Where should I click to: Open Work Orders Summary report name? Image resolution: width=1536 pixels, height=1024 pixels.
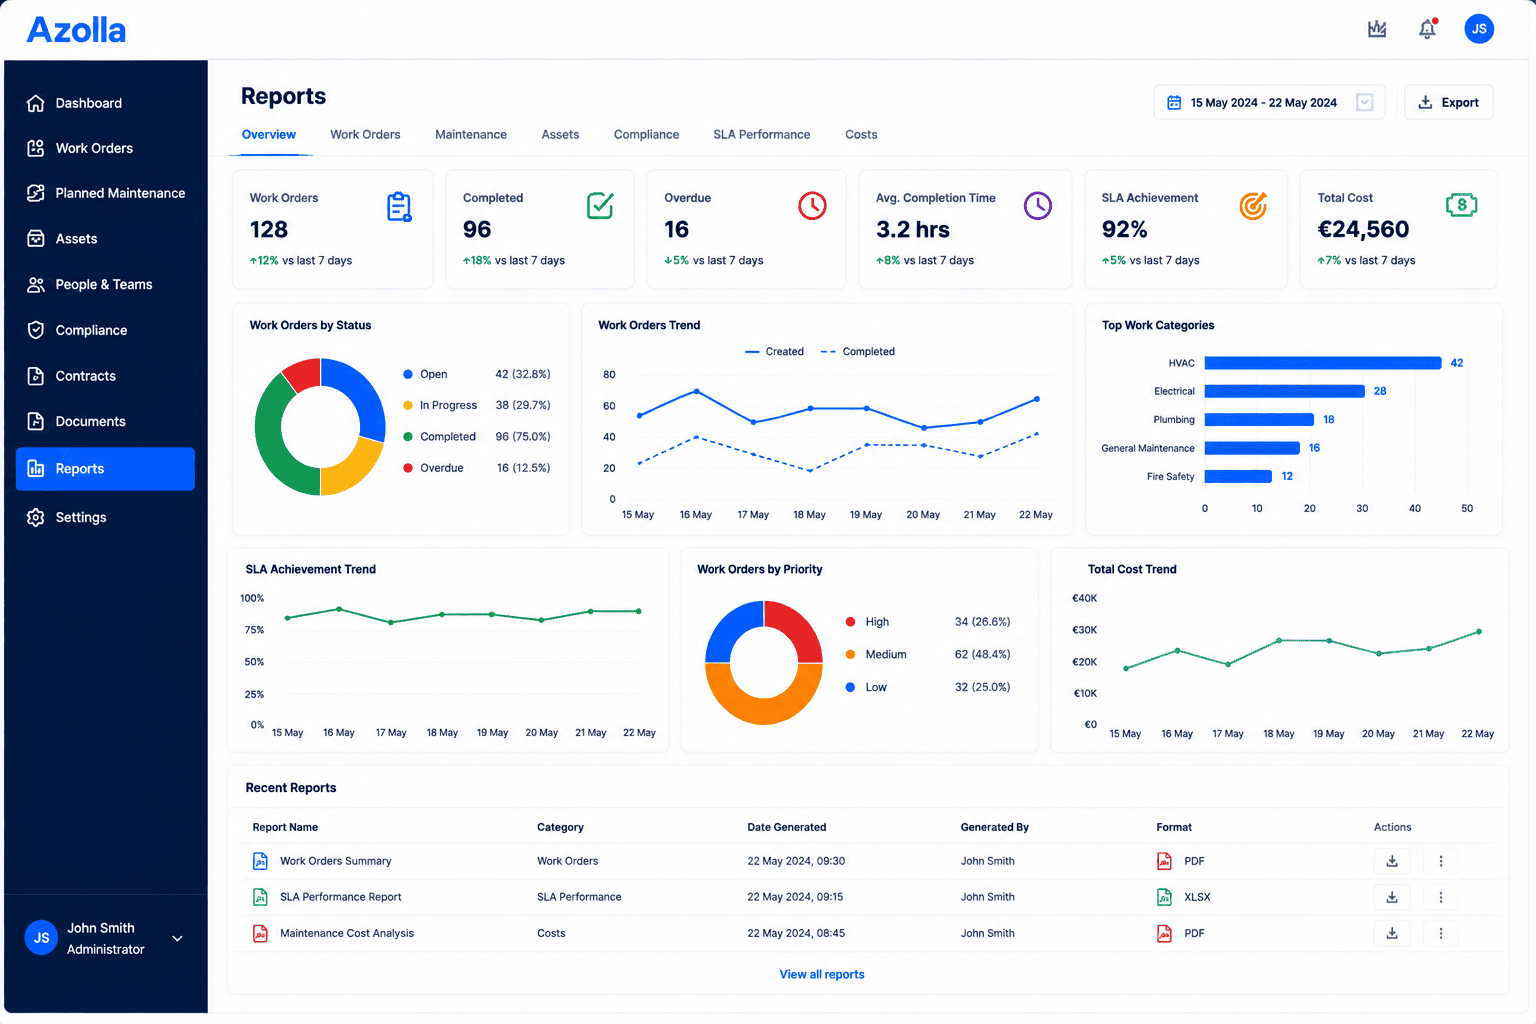tap(336, 861)
